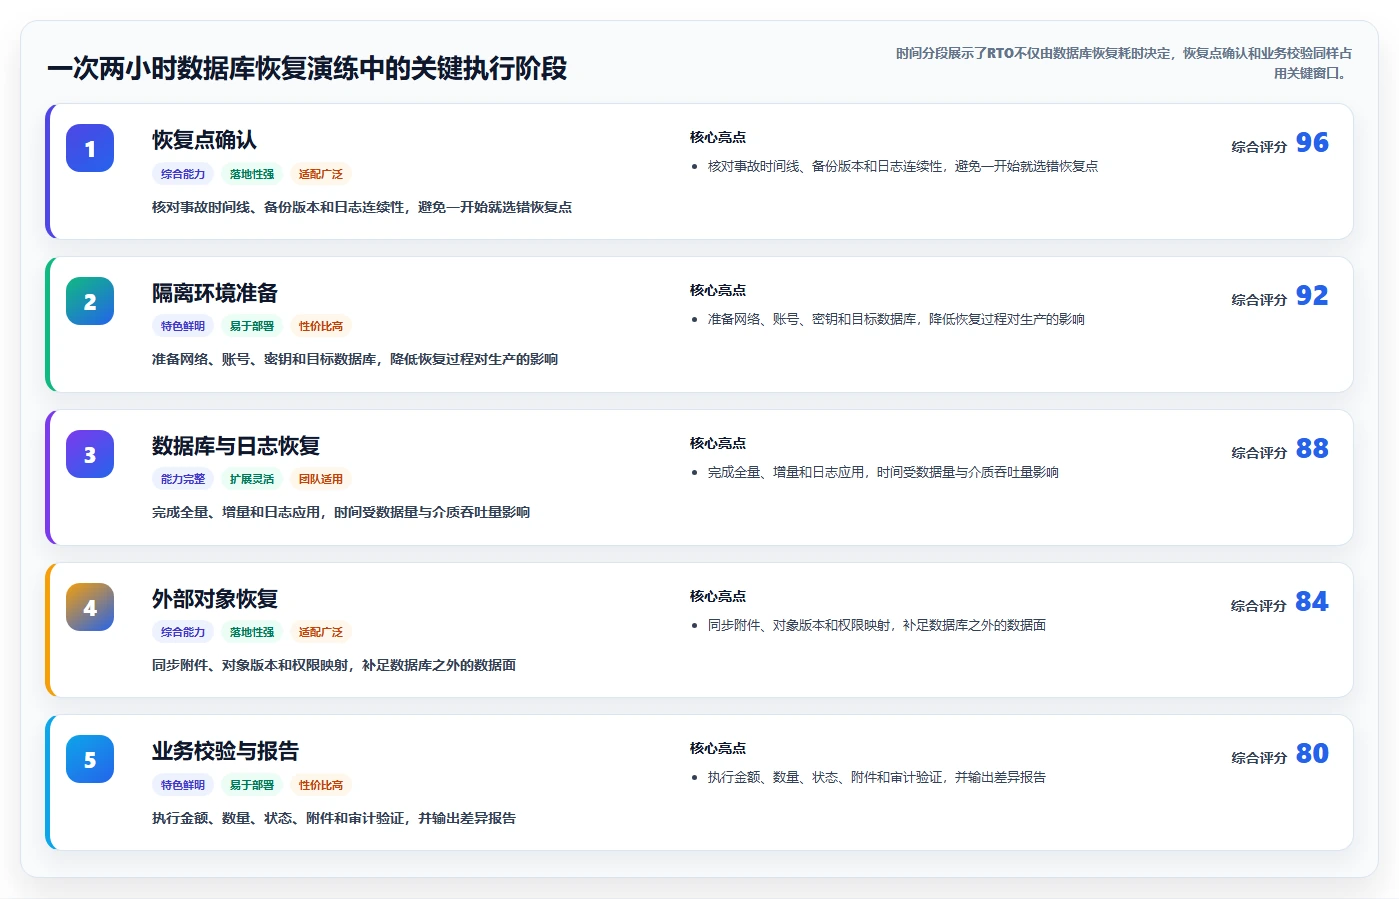The image size is (1399, 899).
Task: Click the subtitle note about RTO
Action: coord(1123,63)
